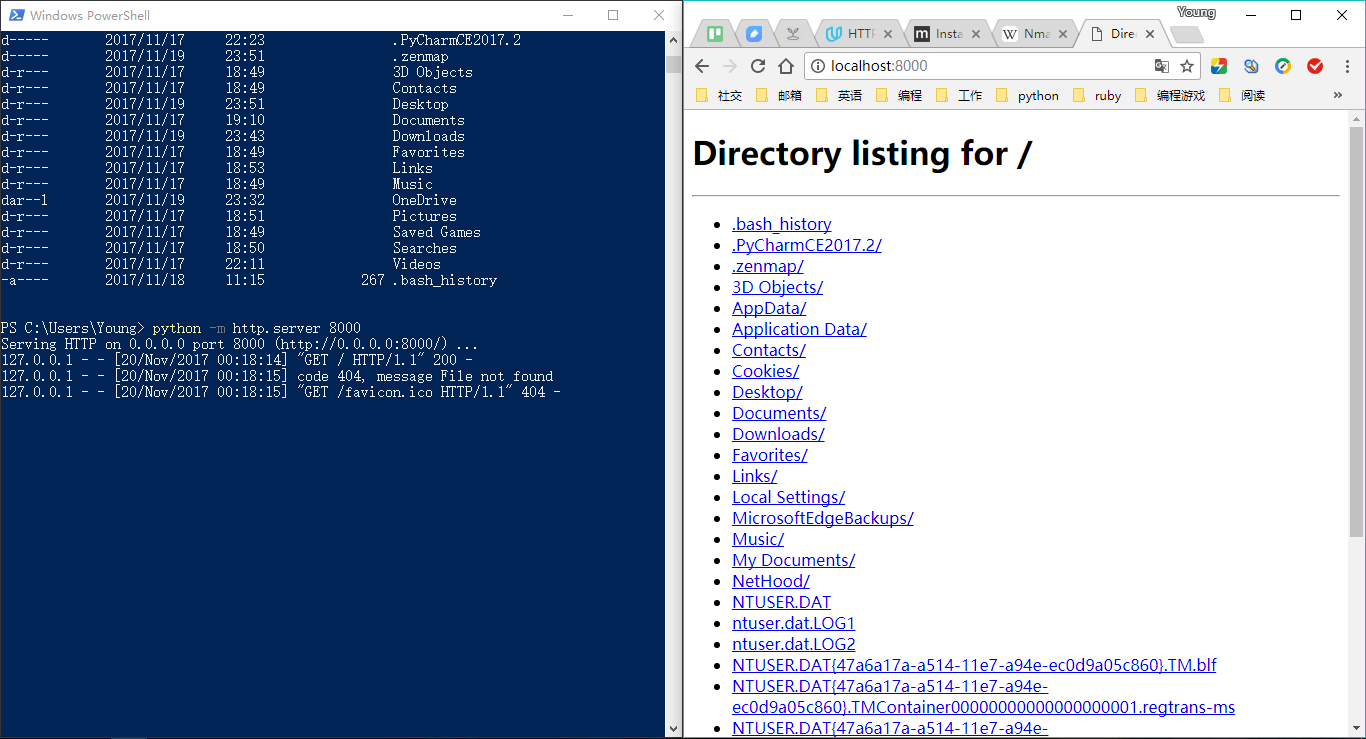Click the Chrome back arrow

pos(702,66)
